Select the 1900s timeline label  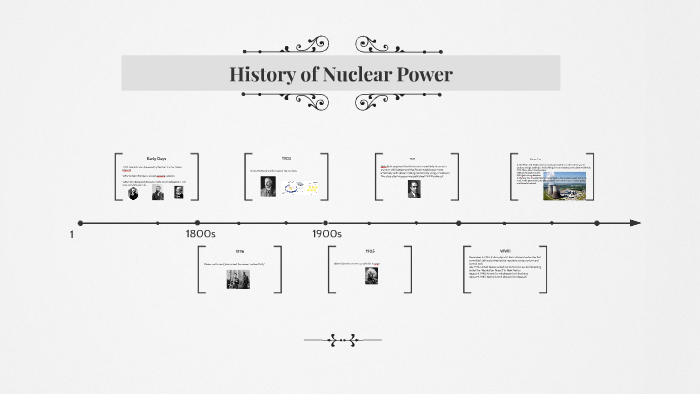(327, 234)
